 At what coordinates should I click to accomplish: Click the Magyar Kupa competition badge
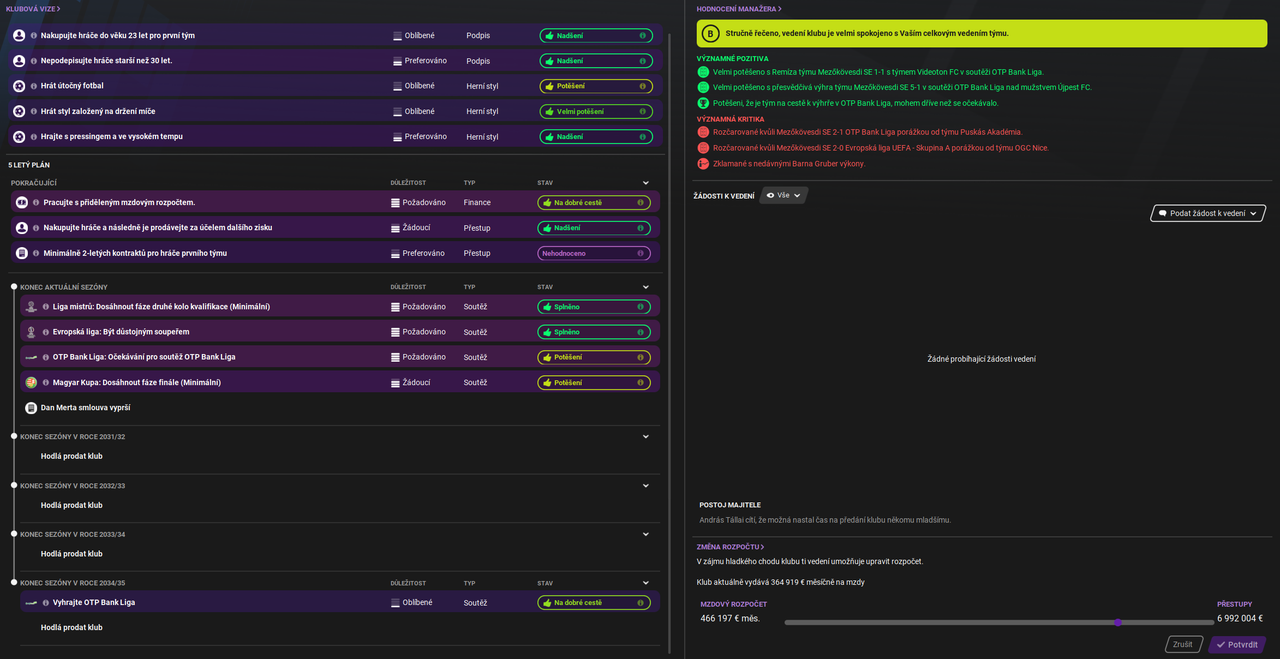click(31, 382)
